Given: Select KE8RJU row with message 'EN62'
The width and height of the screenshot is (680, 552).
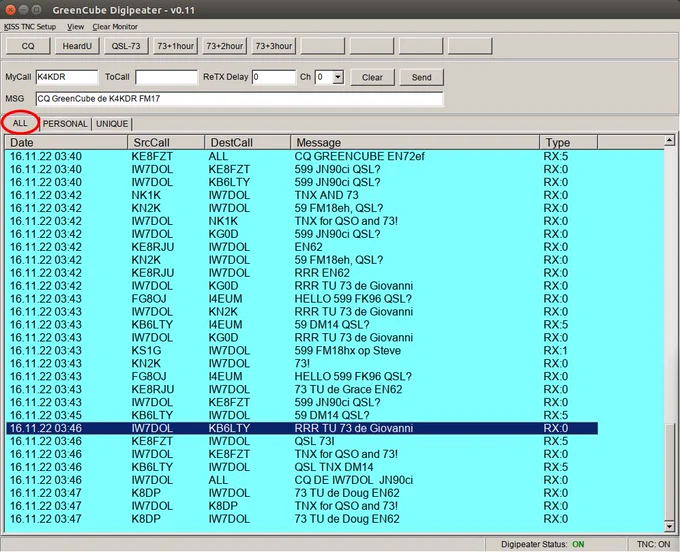Looking at the screenshot, I should [x=302, y=247].
